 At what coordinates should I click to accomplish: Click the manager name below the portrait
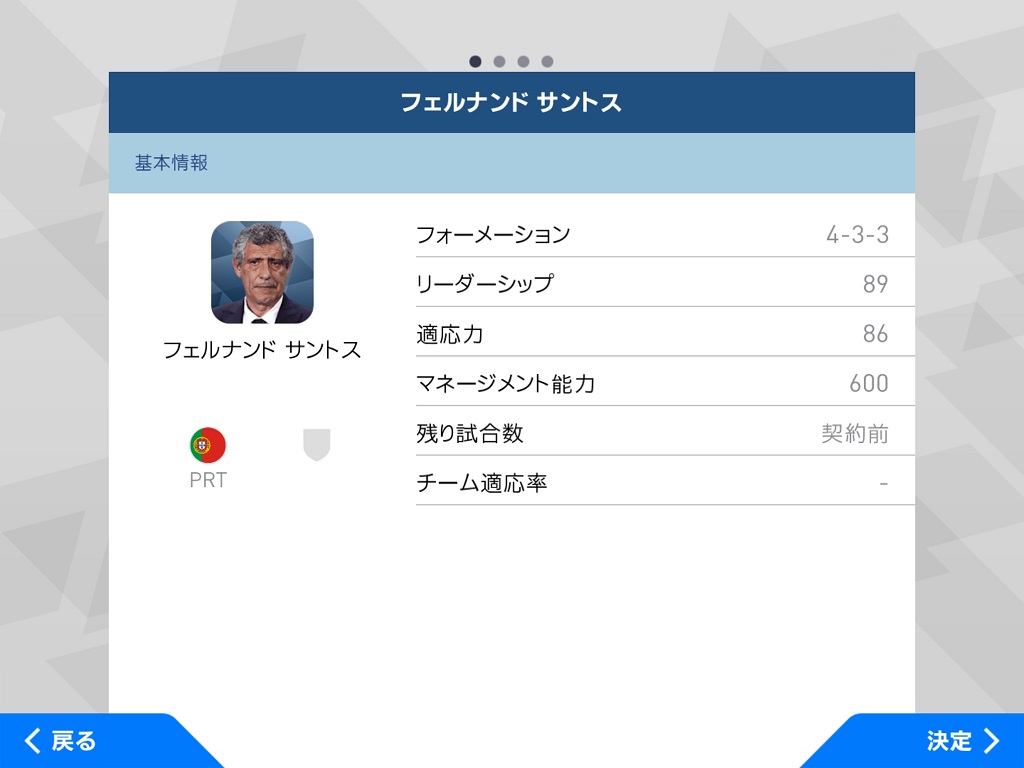[262, 350]
